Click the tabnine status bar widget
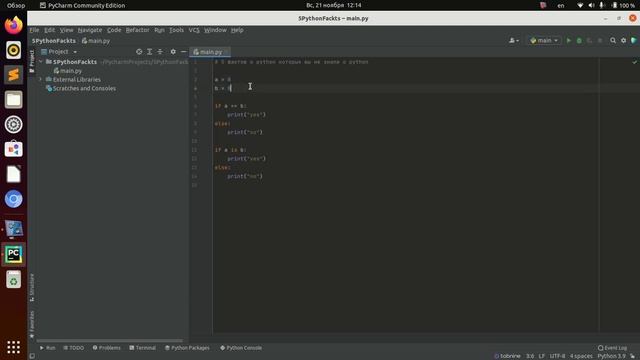The image size is (640, 360). 507,356
